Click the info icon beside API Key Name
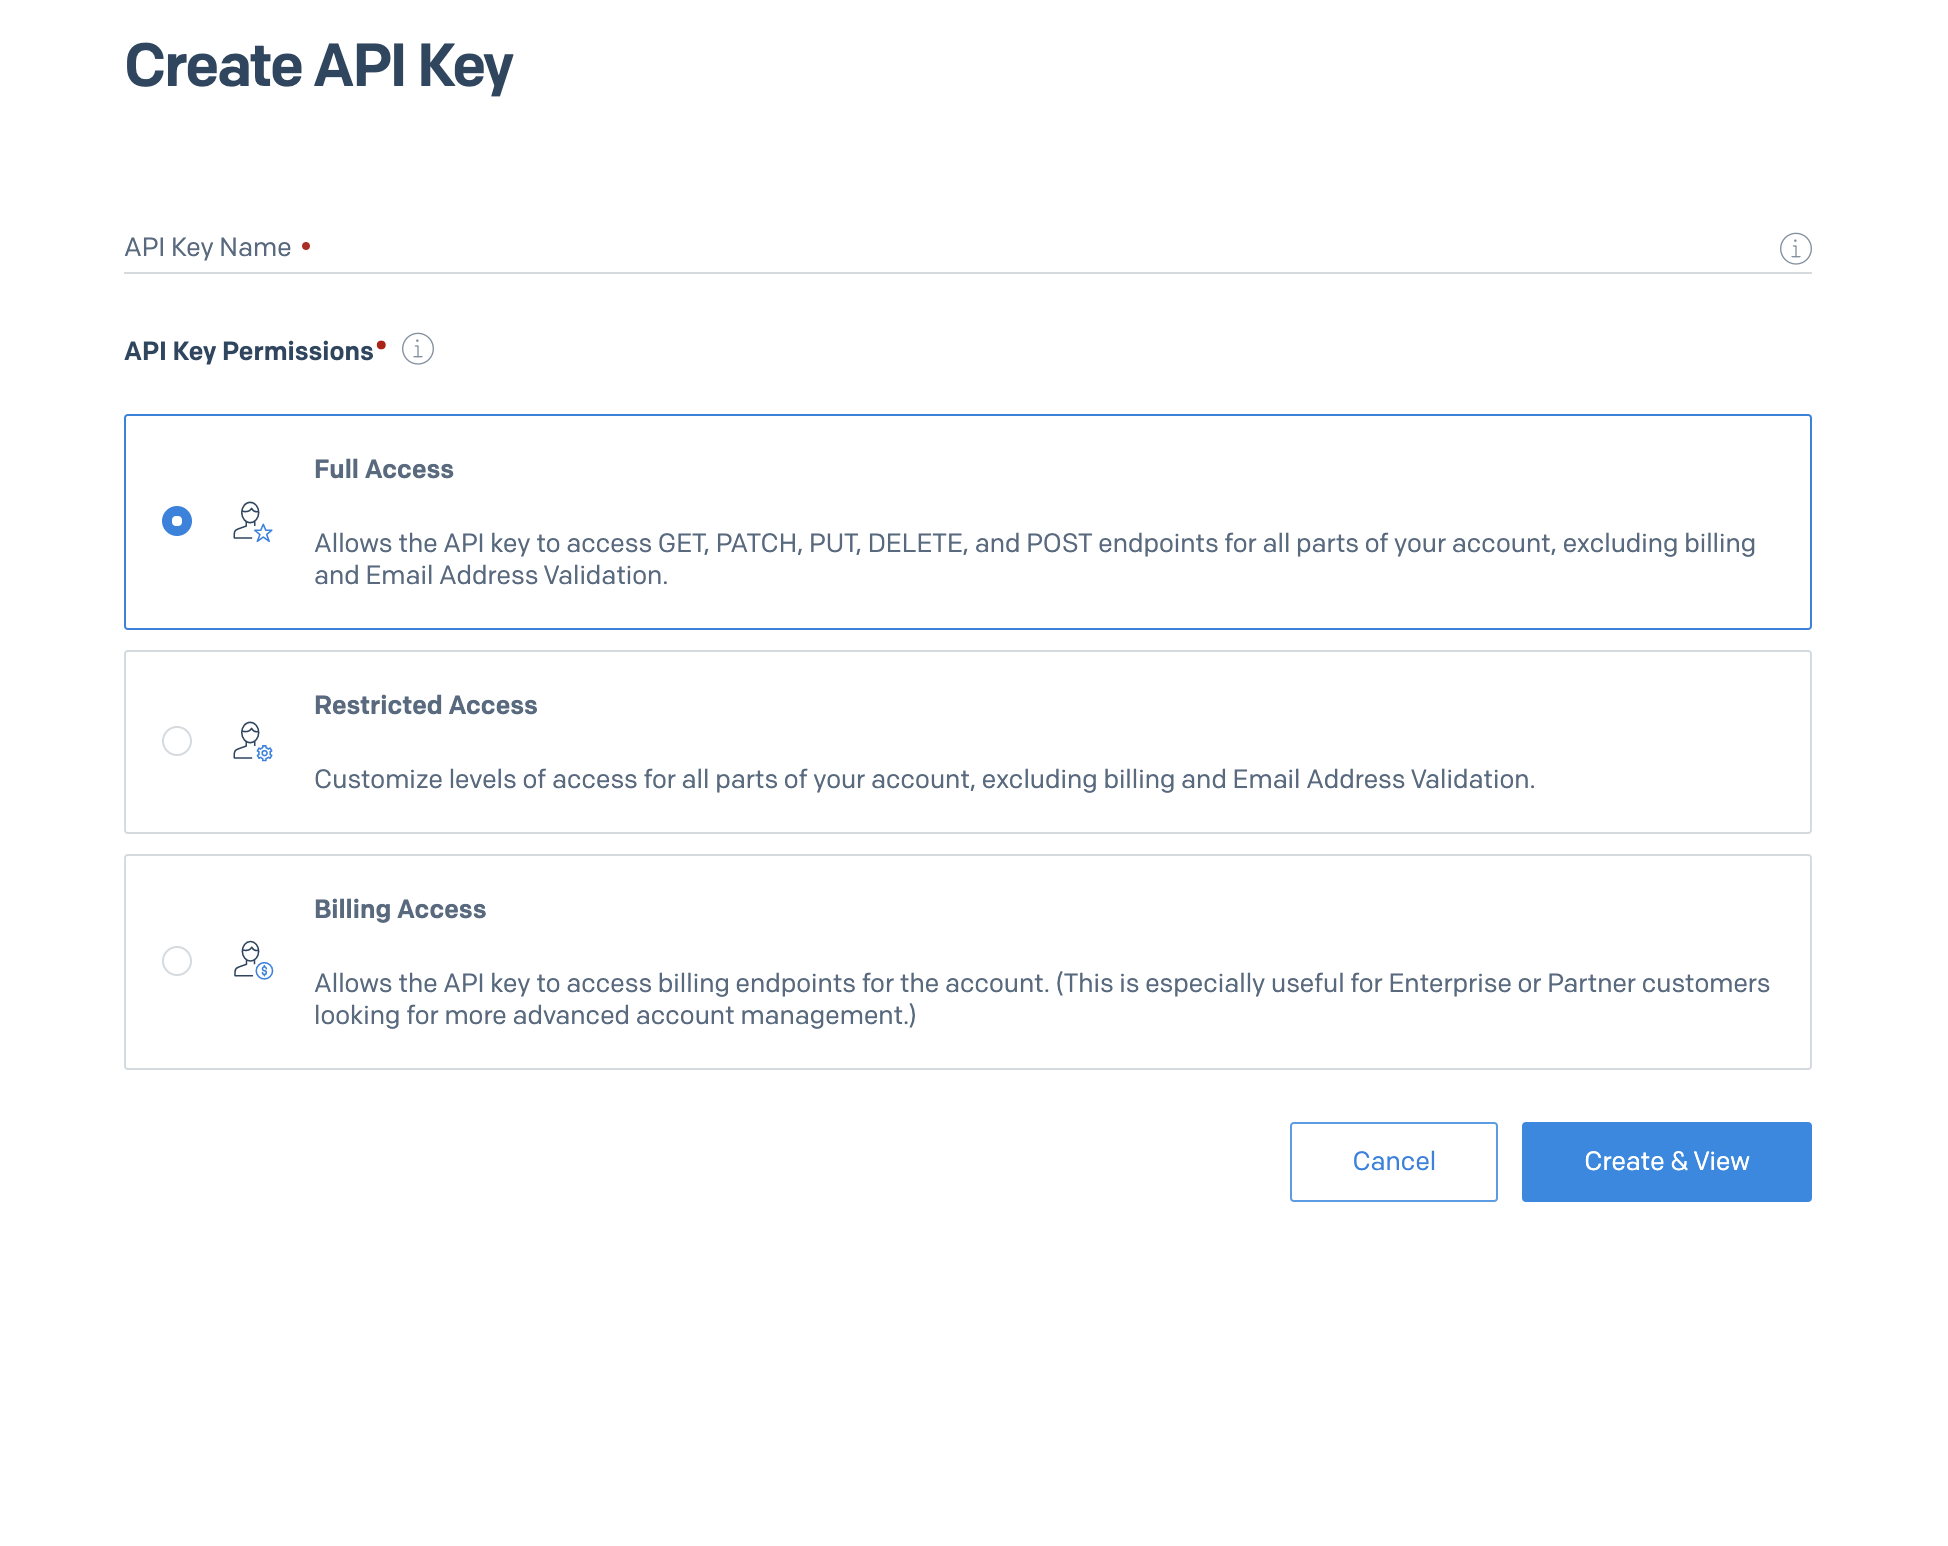The height and width of the screenshot is (1546, 1948). pyautogui.click(x=1795, y=248)
